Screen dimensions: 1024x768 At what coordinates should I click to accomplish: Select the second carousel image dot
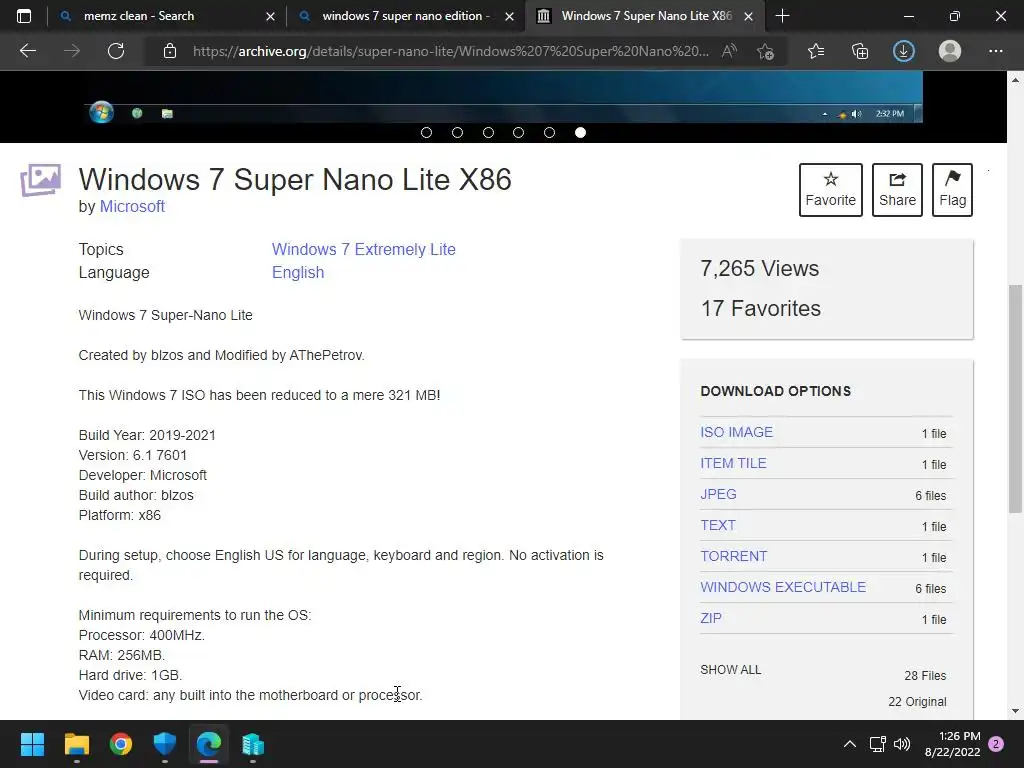[x=457, y=133]
